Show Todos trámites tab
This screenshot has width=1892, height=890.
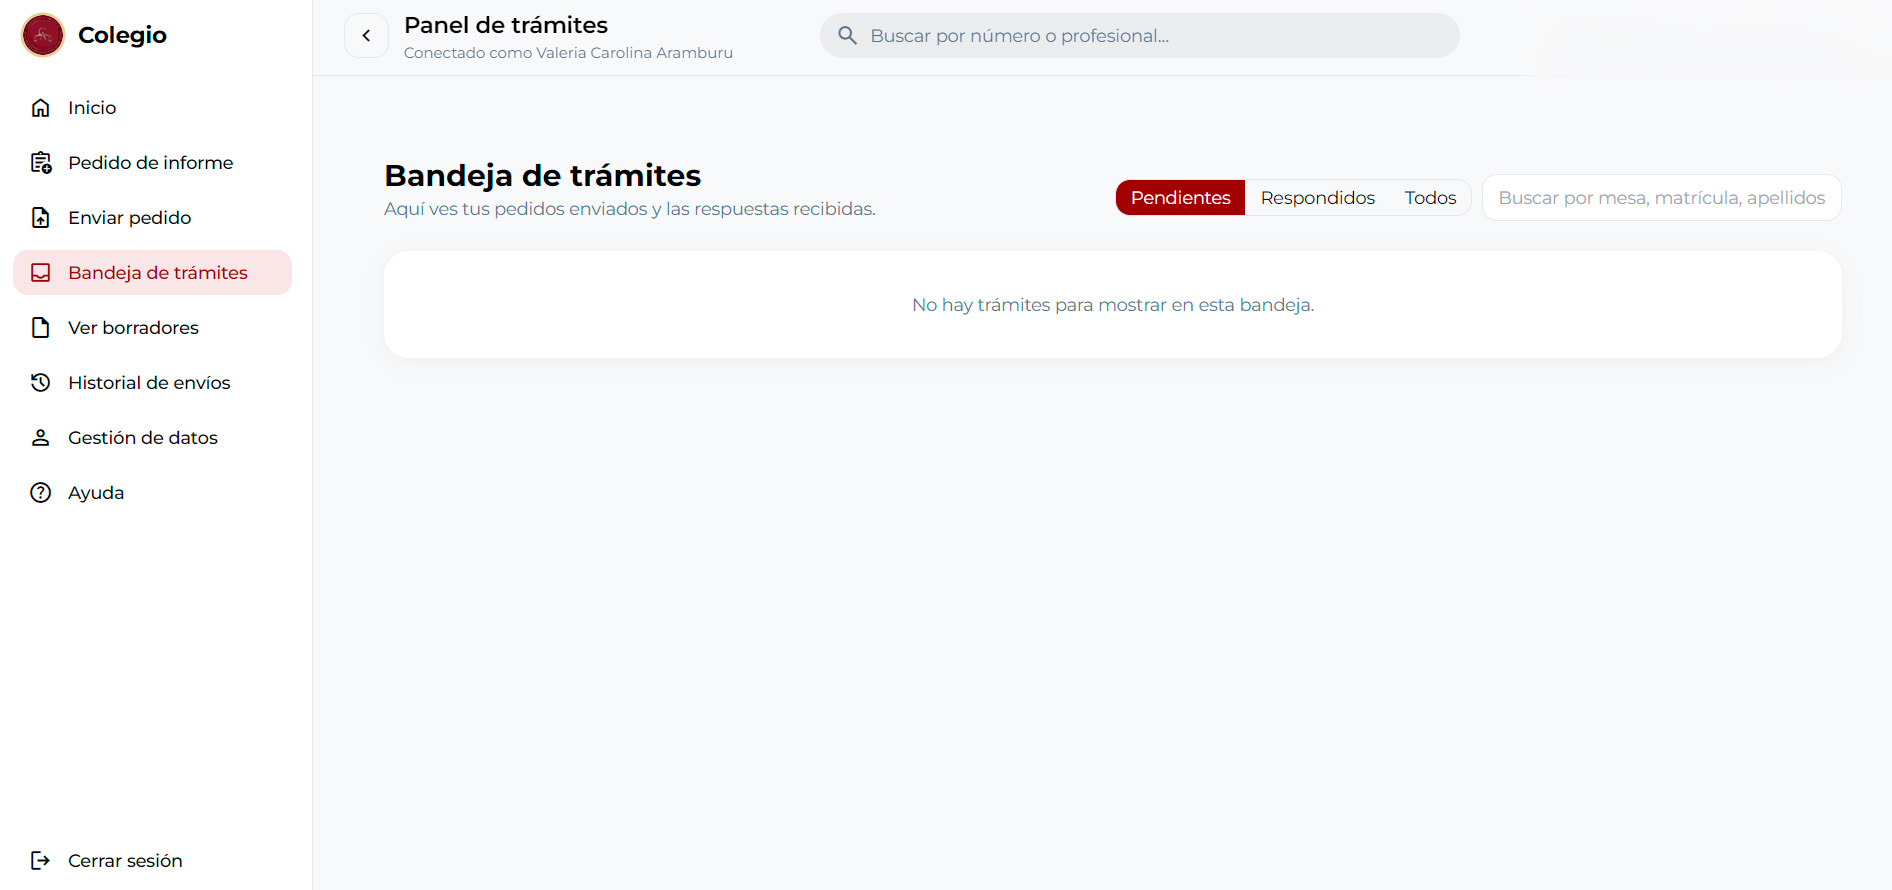tap(1430, 198)
